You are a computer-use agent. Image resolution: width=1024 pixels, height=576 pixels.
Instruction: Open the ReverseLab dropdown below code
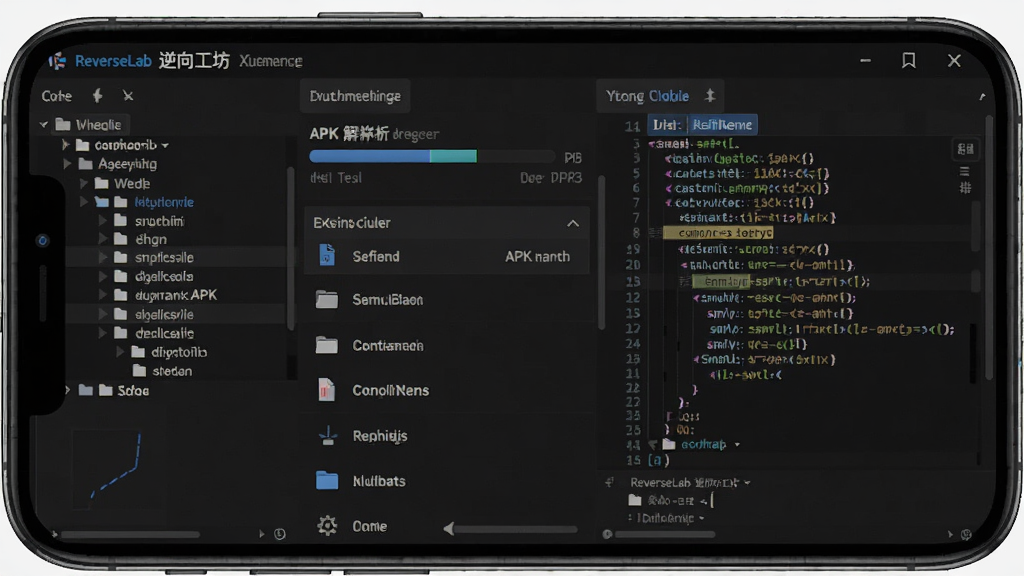click(x=690, y=483)
